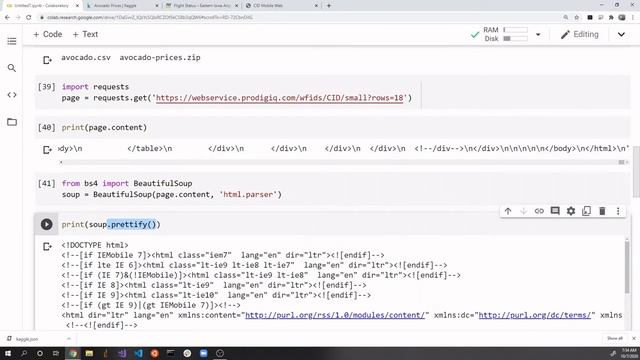The width and height of the screenshot is (640, 360).
Task: Move the selected cell up
Action: point(508,211)
